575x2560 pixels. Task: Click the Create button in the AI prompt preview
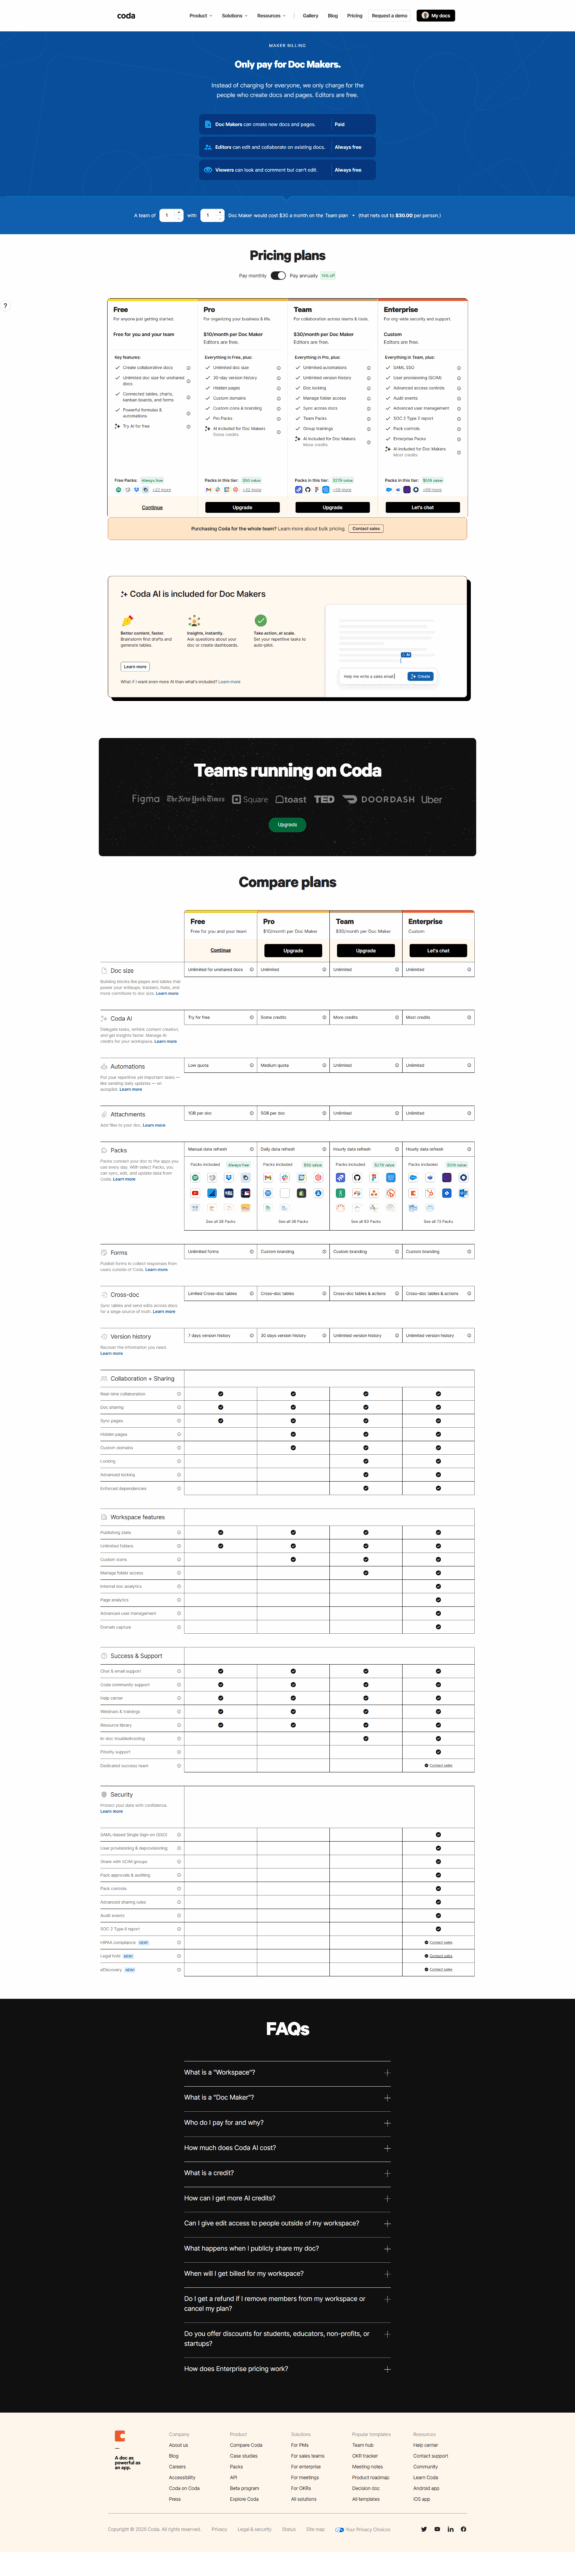[x=420, y=676]
